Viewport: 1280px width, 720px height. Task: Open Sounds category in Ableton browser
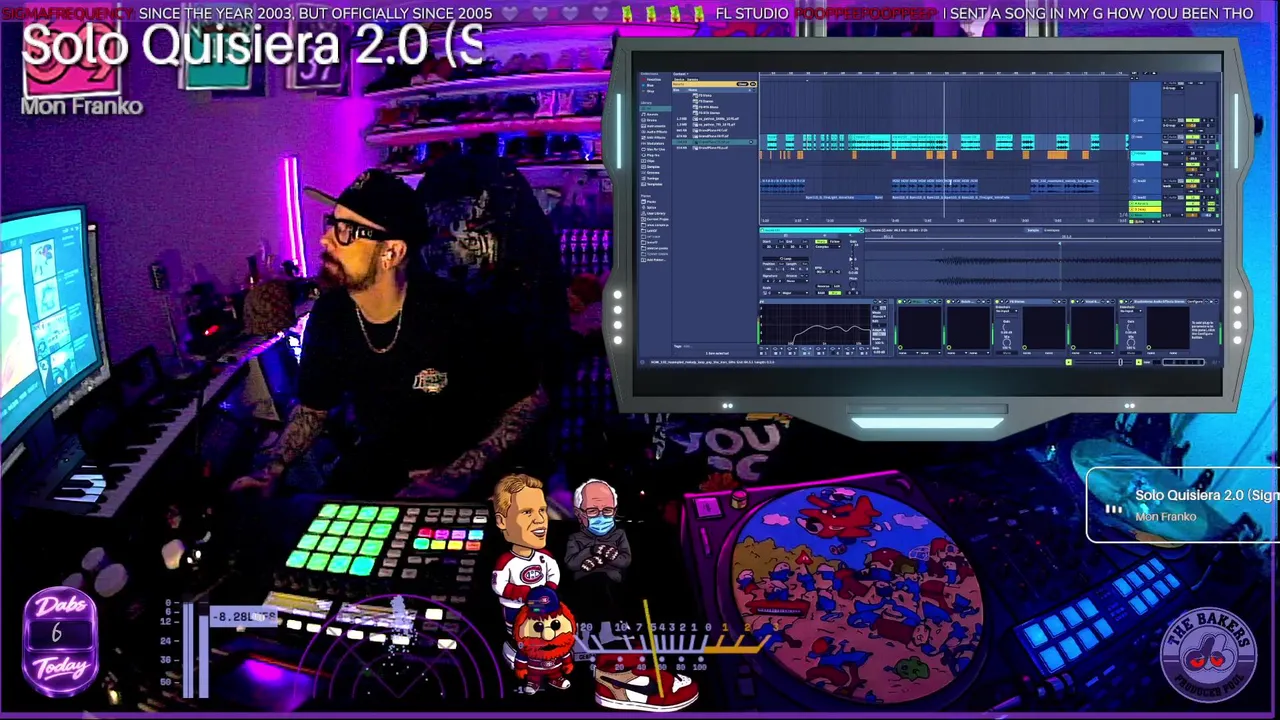point(651,114)
